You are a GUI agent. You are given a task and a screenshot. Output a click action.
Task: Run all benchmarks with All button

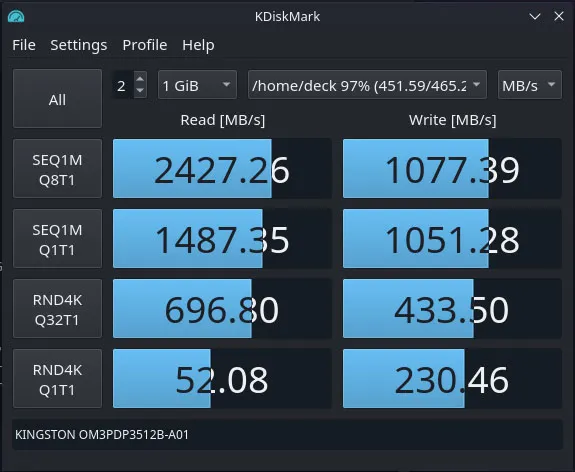tap(58, 99)
